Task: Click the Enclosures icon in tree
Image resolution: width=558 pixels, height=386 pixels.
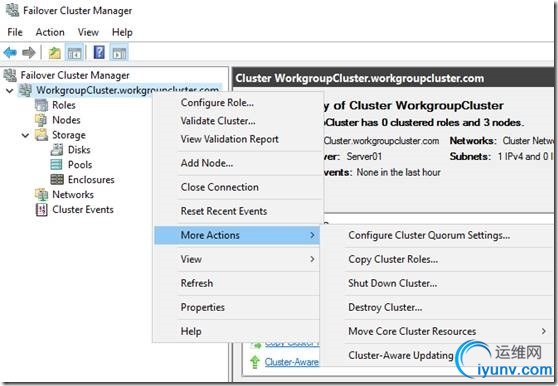Action: pos(57,179)
